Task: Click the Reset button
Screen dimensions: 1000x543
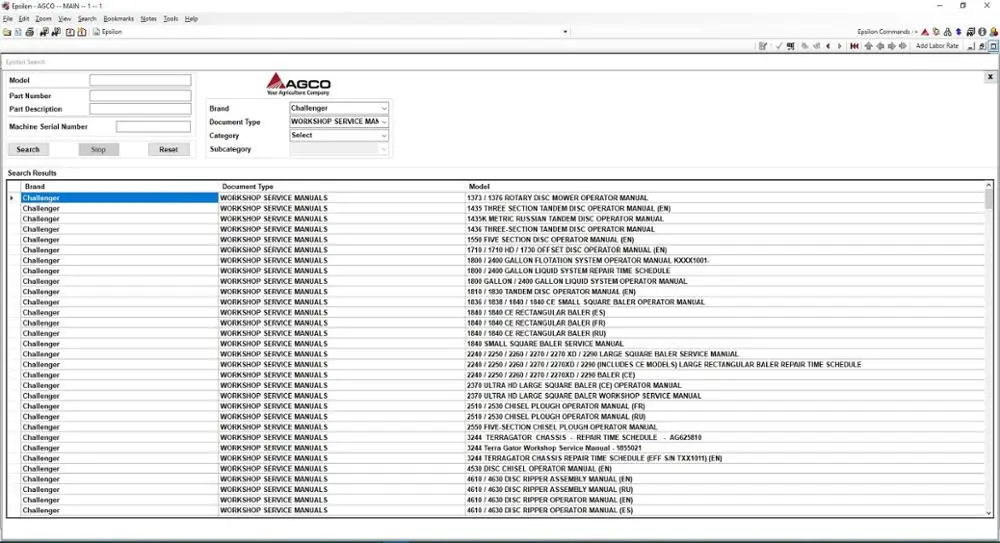Action: coord(168,149)
